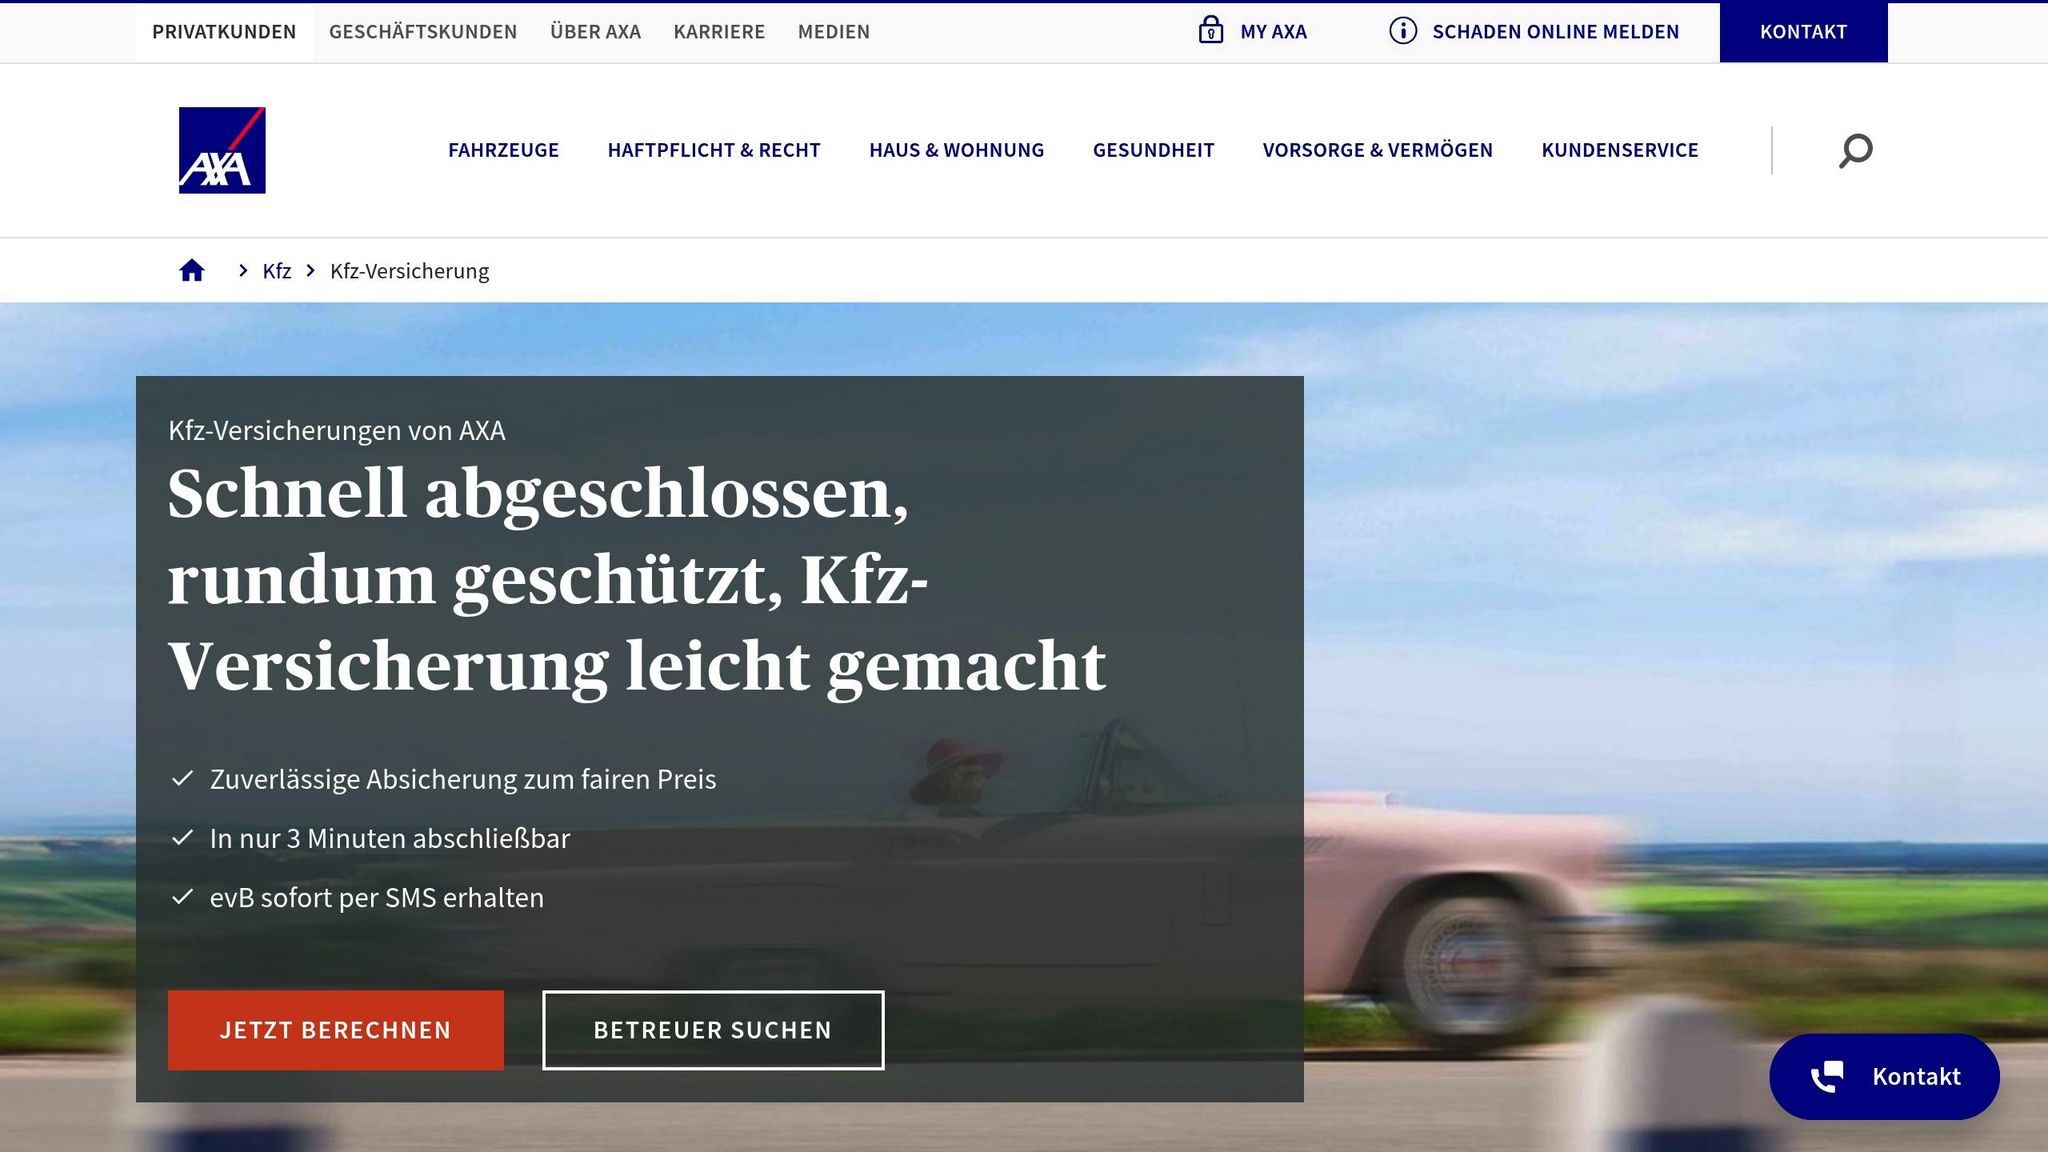2048x1152 pixels.
Task: Open the GESUNDHEIT menu
Action: pos(1154,150)
